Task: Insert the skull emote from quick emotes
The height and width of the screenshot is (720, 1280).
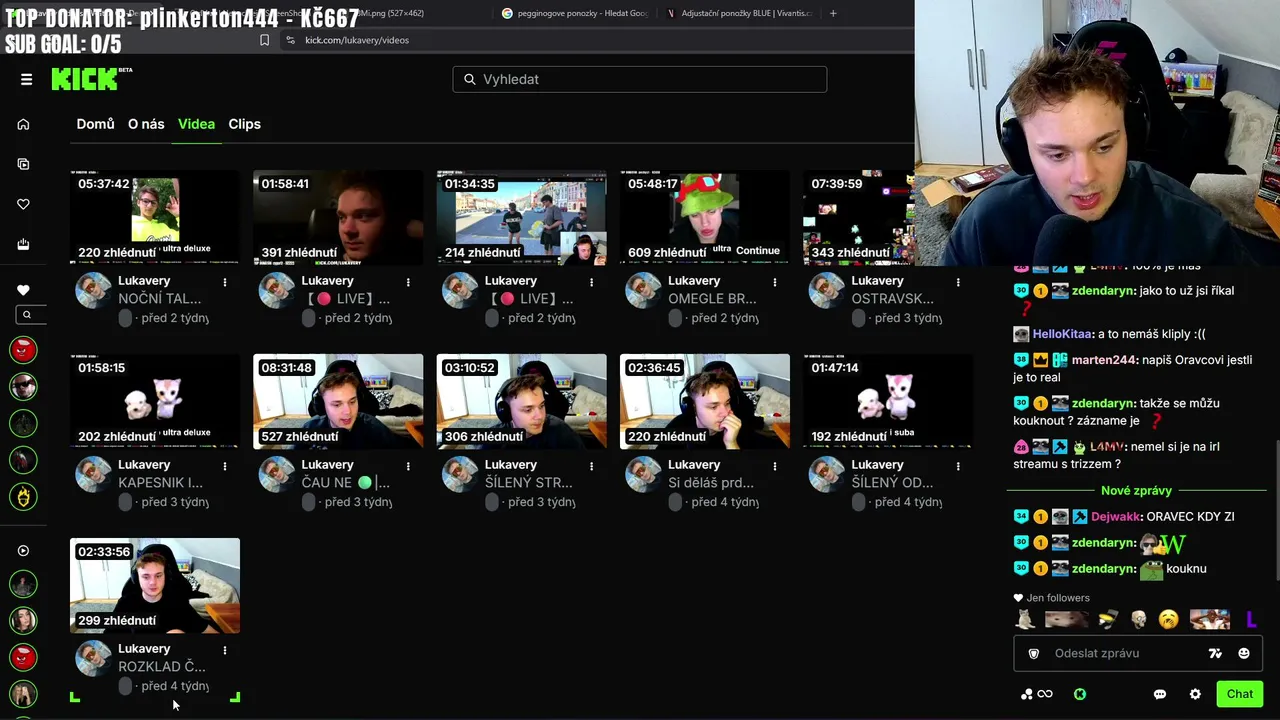Action: coord(1138,620)
